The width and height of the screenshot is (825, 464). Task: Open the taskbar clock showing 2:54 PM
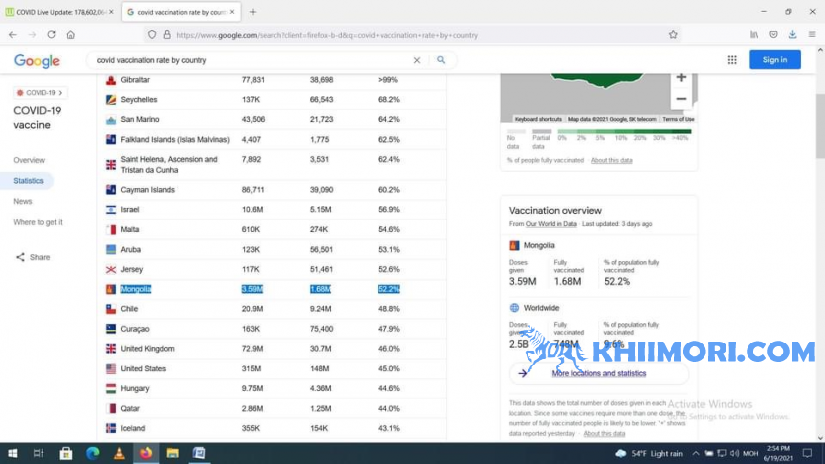tap(778, 453)
